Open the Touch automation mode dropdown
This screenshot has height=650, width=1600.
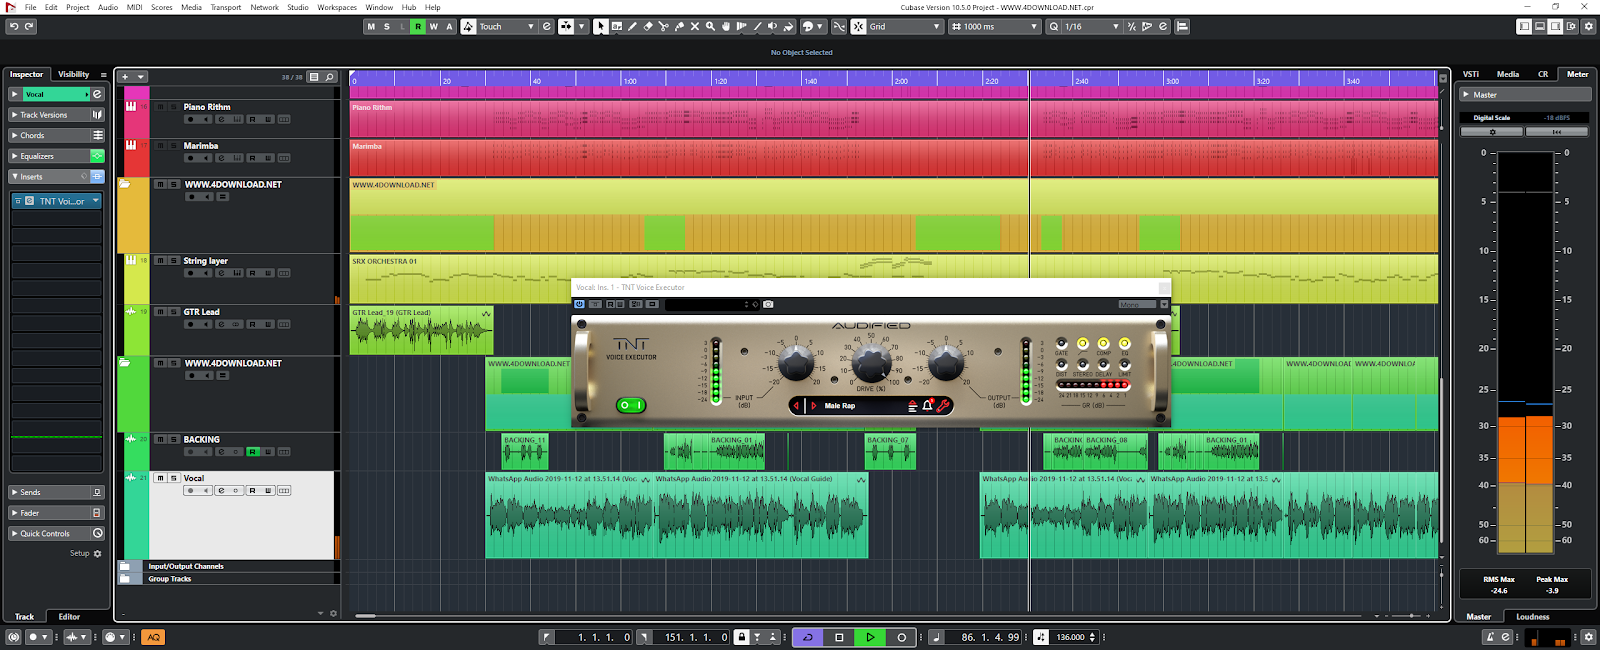(x=507, y=26)
